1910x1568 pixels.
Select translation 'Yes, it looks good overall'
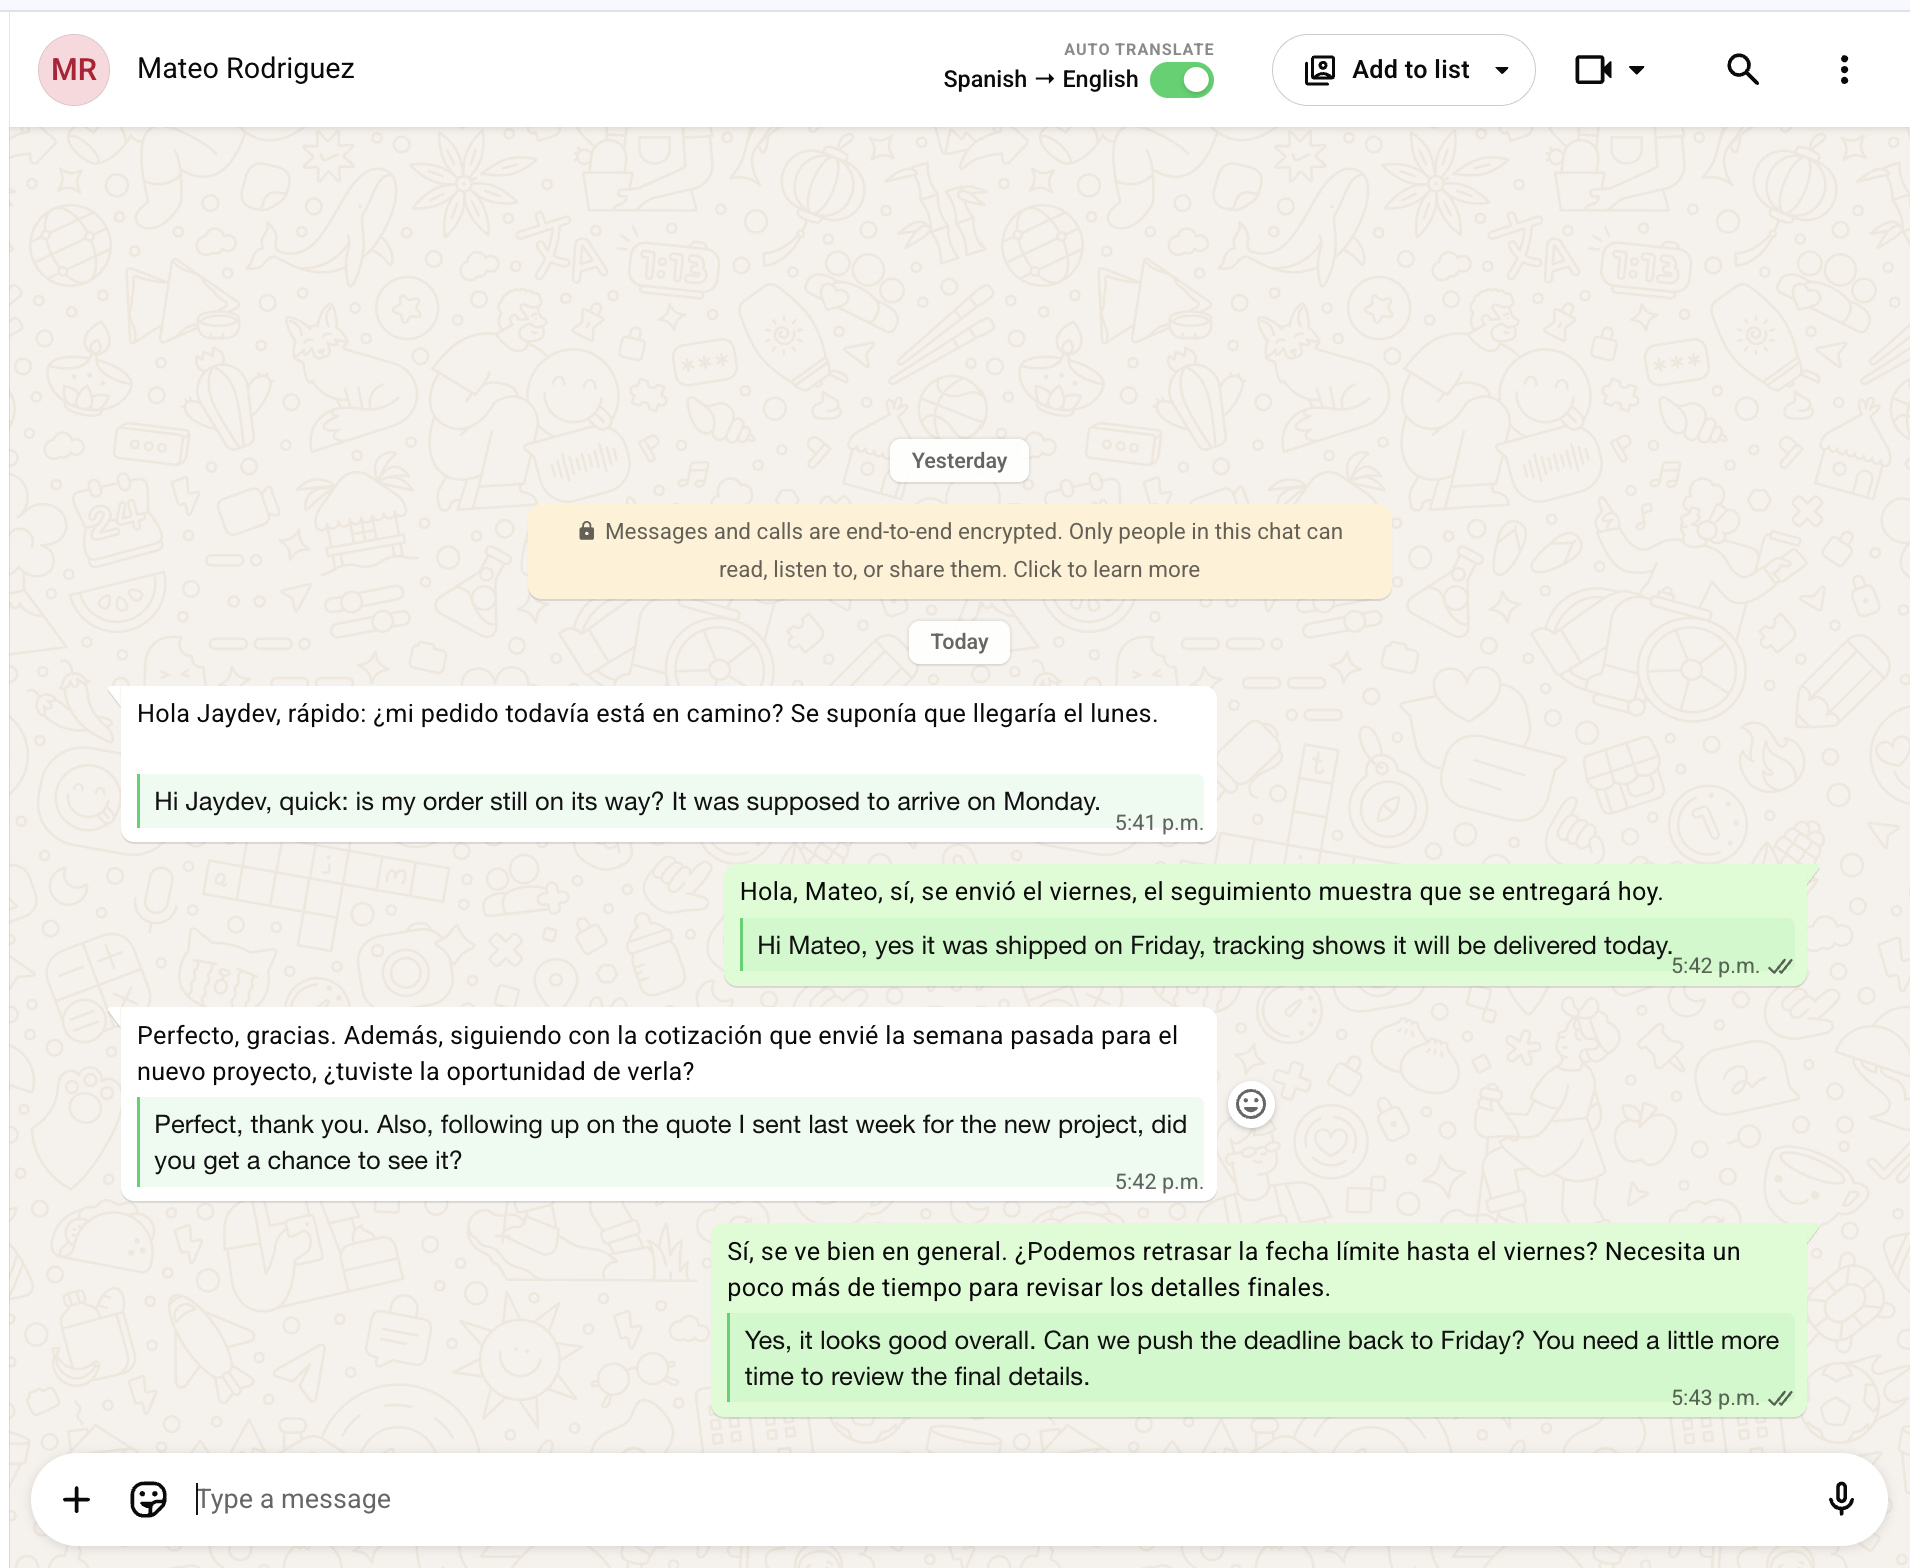point(1261,1358)
